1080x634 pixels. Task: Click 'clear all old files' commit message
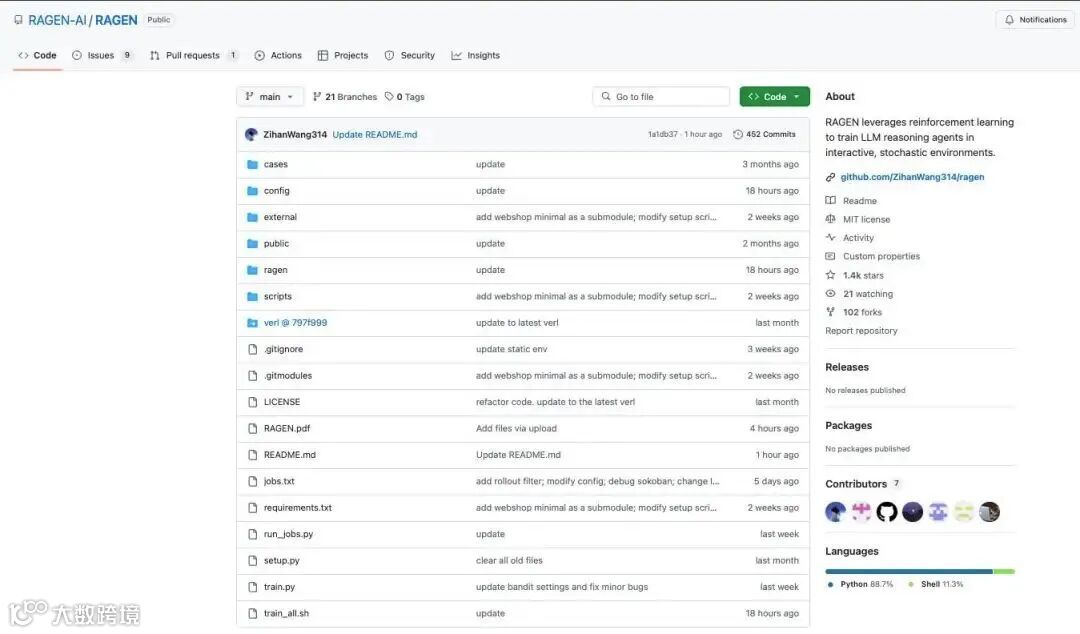509,560
